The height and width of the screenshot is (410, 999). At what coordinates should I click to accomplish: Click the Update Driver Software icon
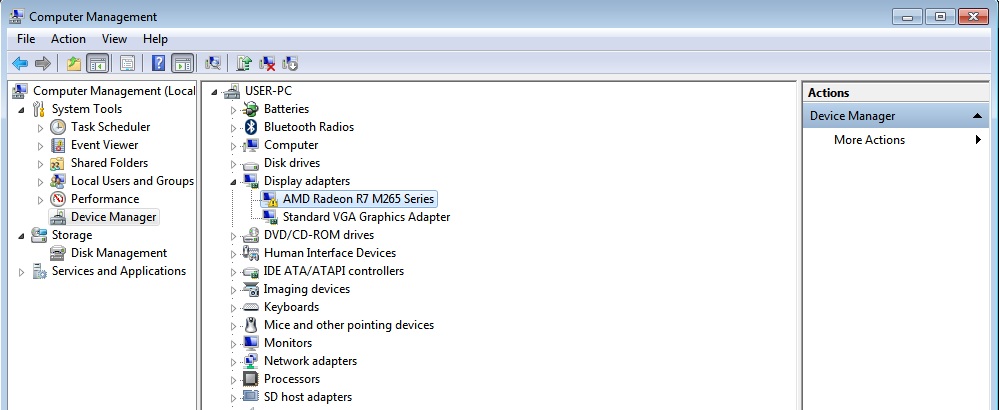tap(244, 64)
